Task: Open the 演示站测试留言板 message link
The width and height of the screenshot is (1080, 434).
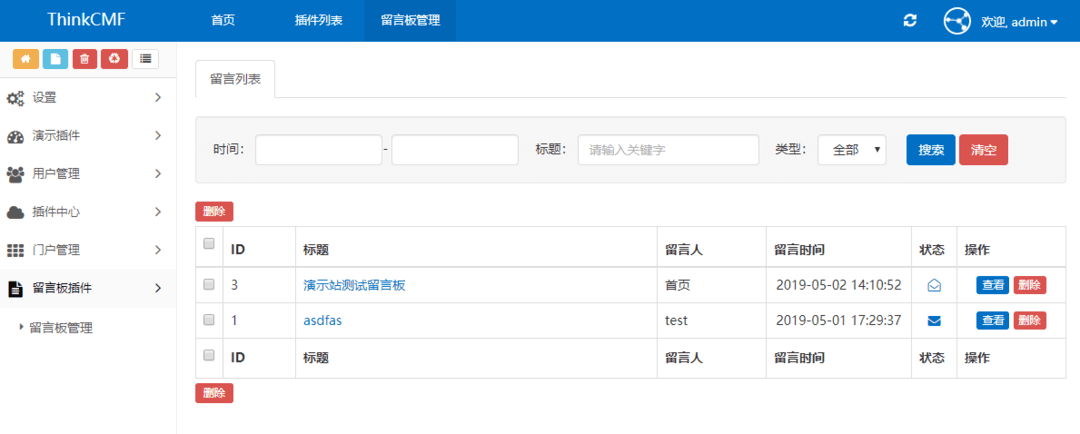Action: 354,285
